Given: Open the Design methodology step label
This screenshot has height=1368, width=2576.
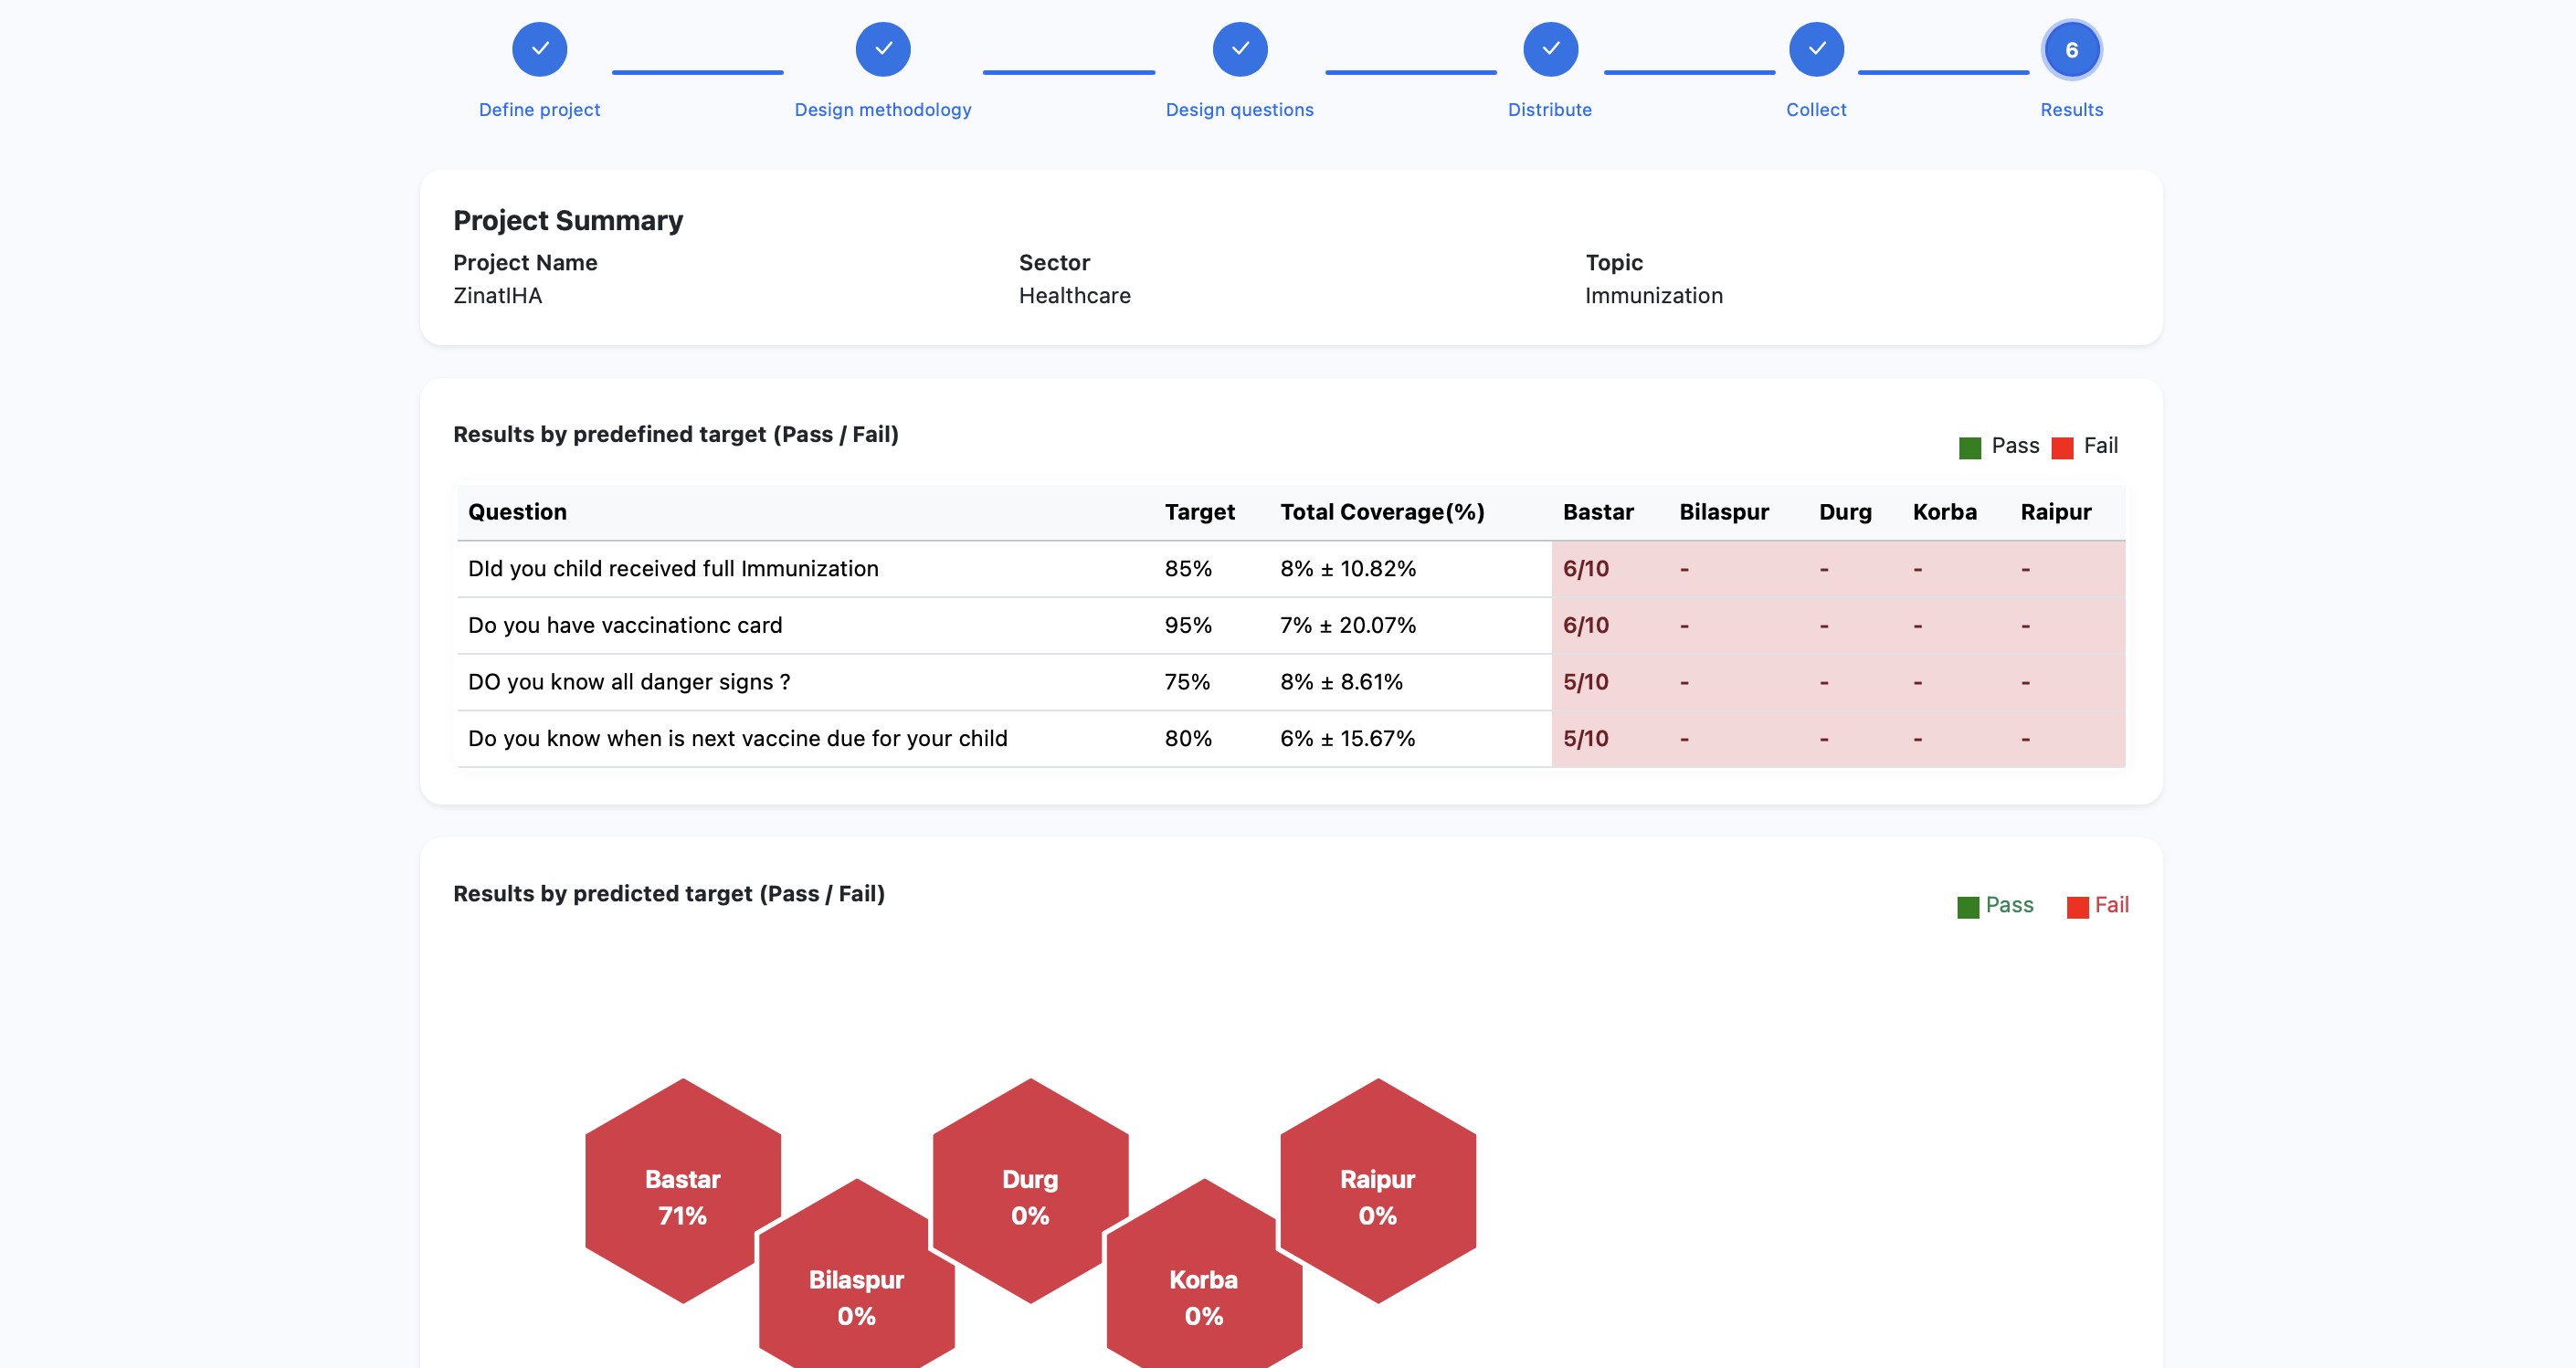Looking at the screenshot, I should coord(883,109).
